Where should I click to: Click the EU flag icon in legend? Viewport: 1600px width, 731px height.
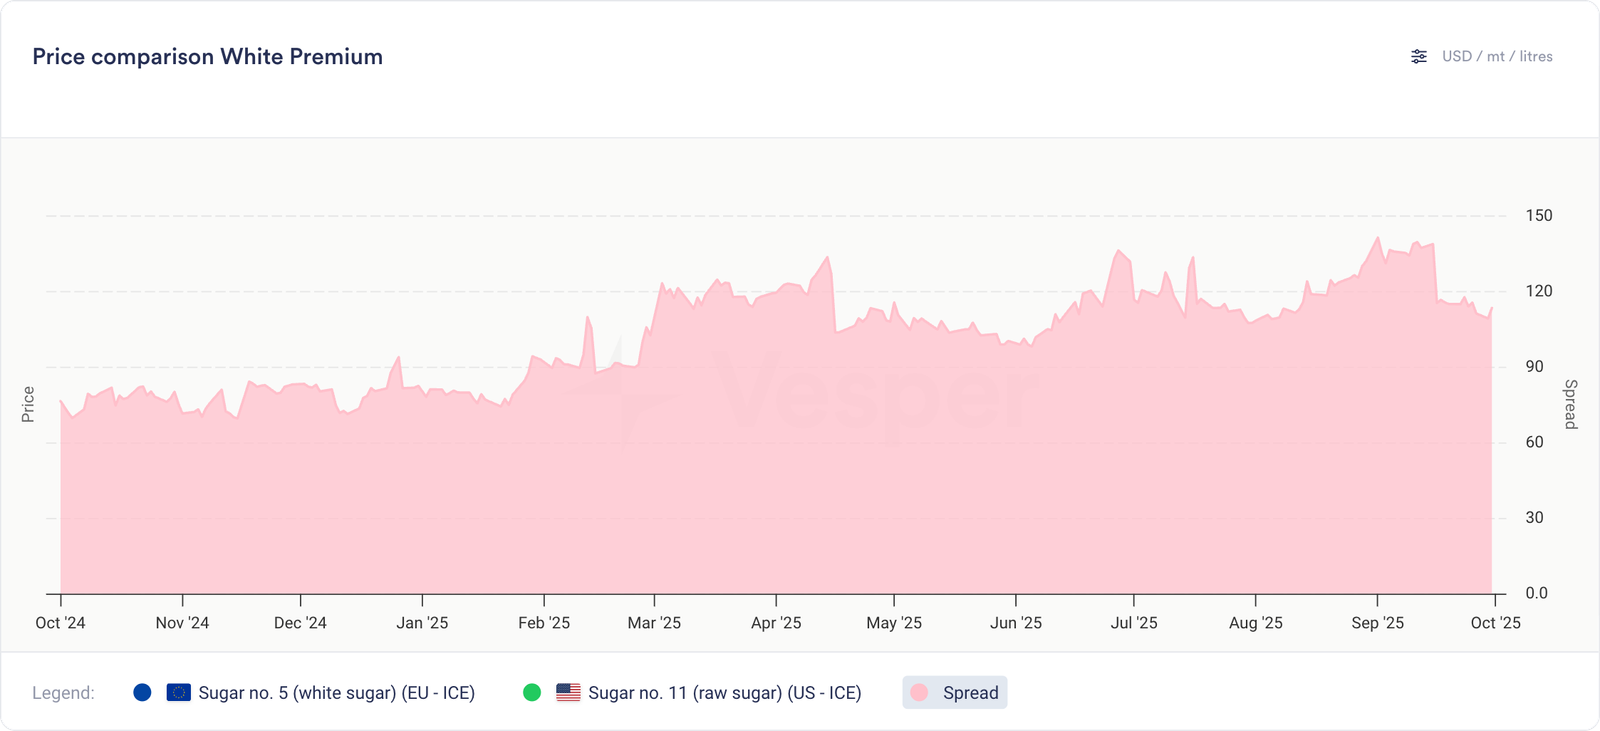(179, 692)
